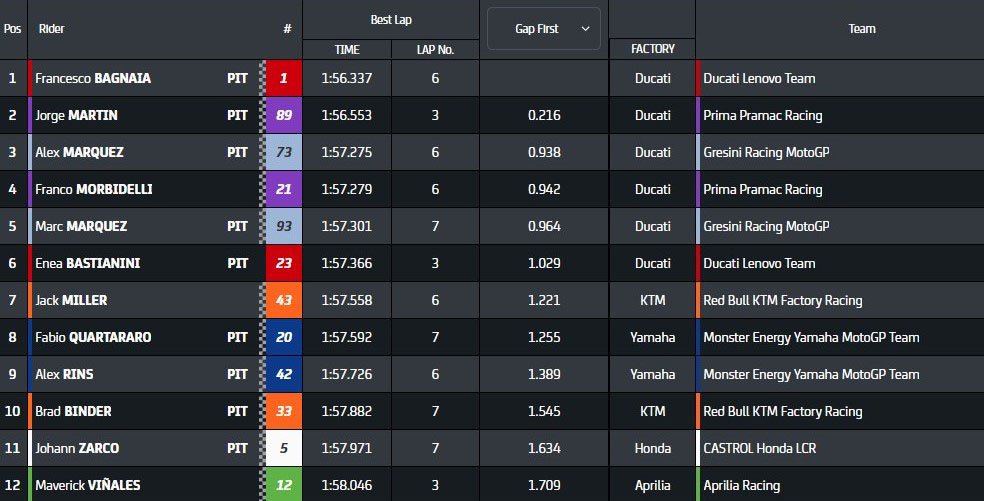Image resolution: width=984 pixels, height=501 pixels.
Task: Click Yamaha factory in Rins row
Action: tap(653, 375)
